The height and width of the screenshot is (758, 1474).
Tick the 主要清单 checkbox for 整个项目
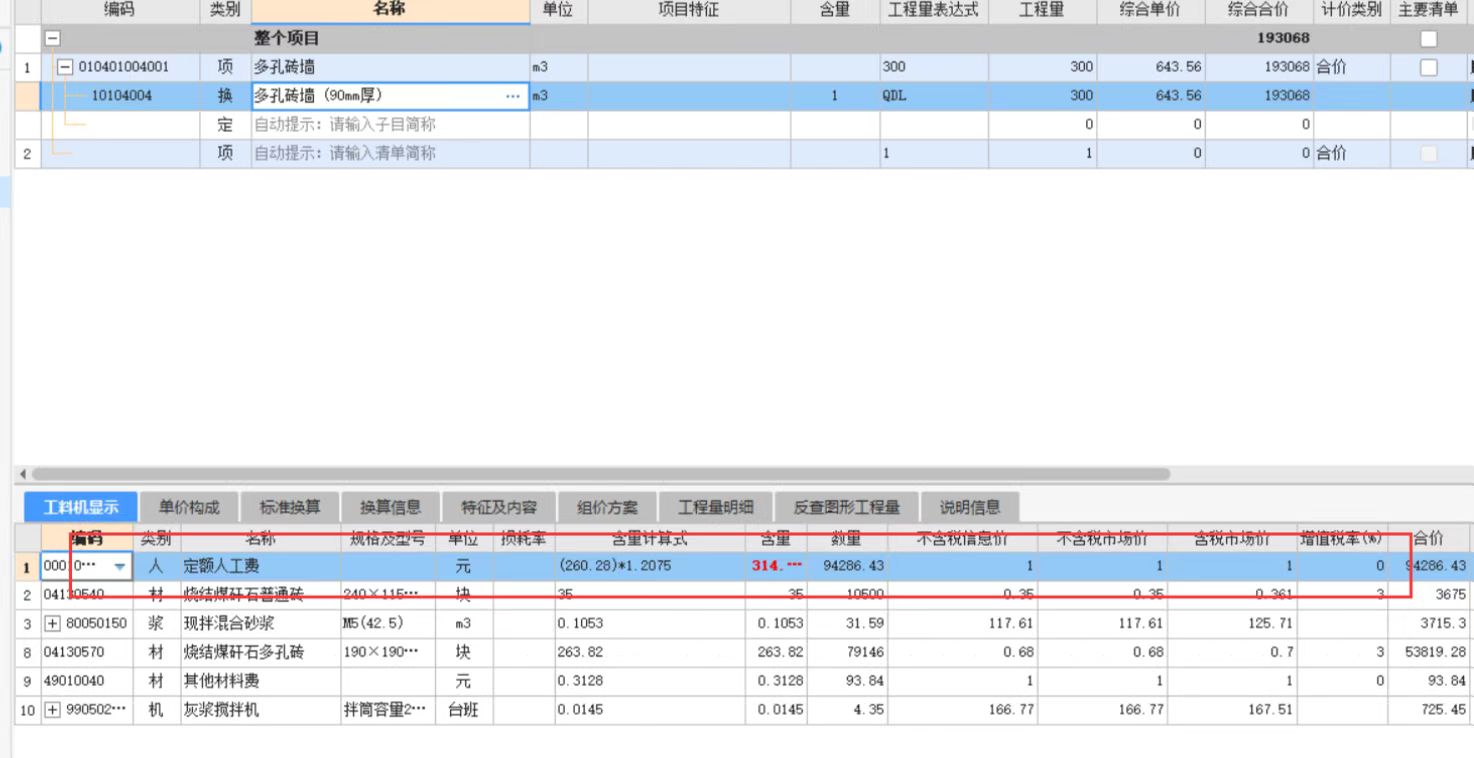click(x=1429, y=39)
